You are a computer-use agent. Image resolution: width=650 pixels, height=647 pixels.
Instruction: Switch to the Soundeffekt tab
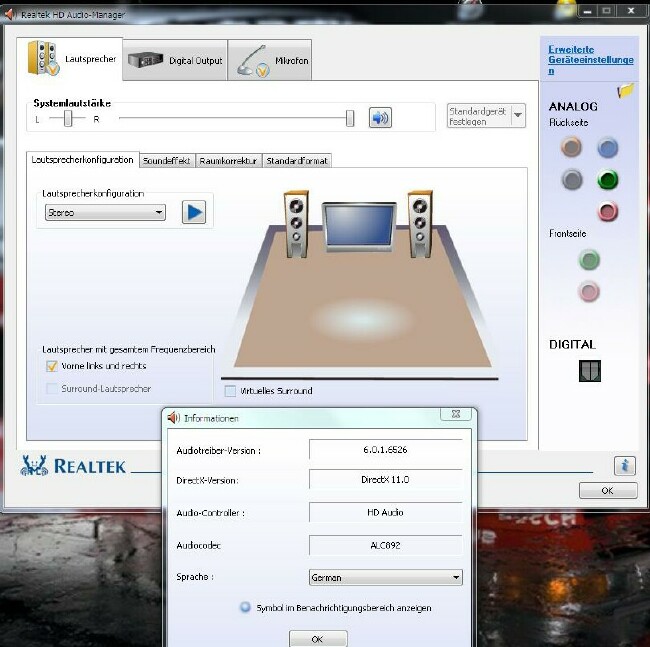167,161
